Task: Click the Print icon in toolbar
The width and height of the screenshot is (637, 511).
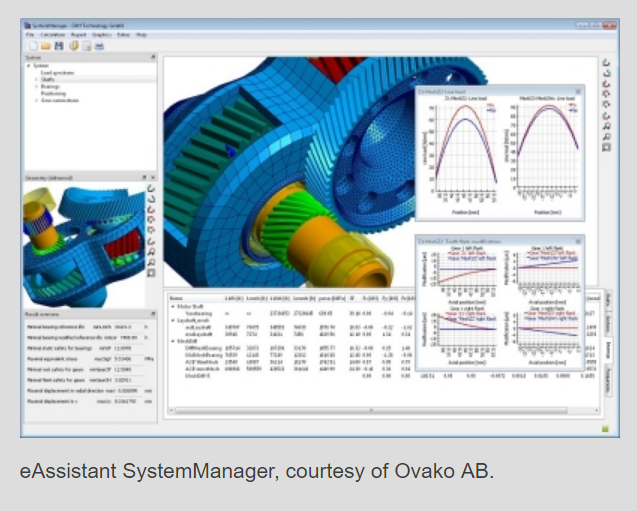Action: [99, 46]
